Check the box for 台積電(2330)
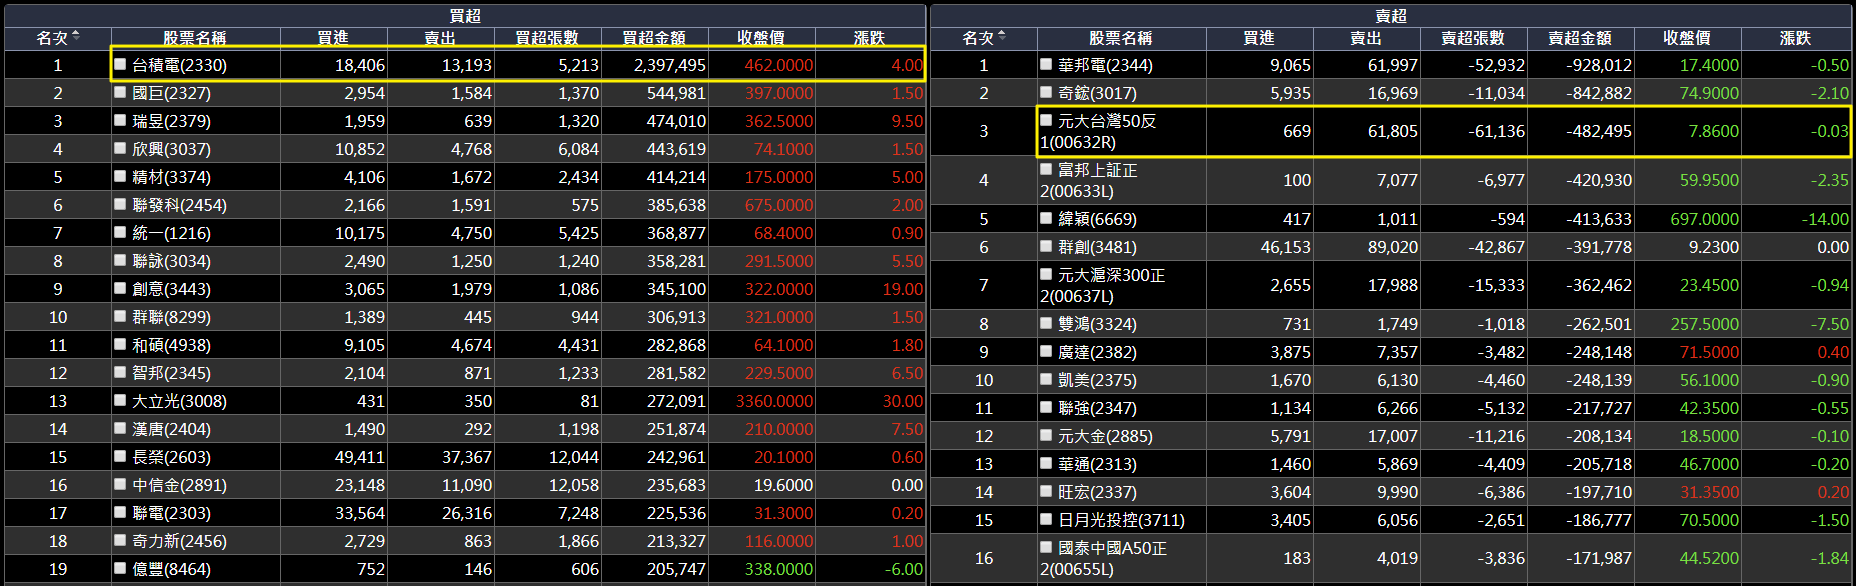This screenshot has width=1856, height=586. coord(121,64)
